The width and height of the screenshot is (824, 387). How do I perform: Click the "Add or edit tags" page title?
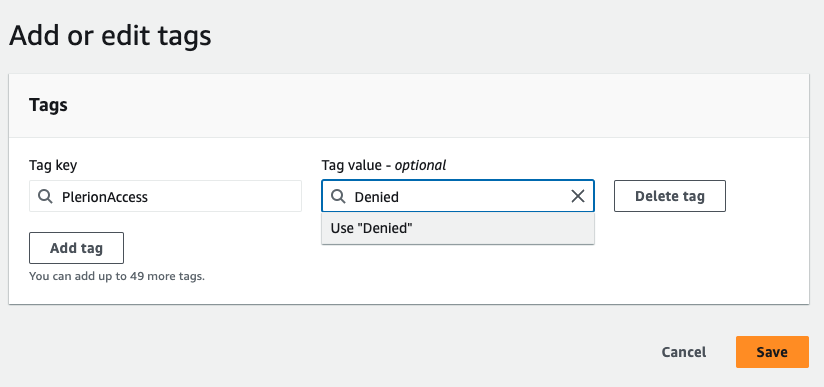[110, 37]
